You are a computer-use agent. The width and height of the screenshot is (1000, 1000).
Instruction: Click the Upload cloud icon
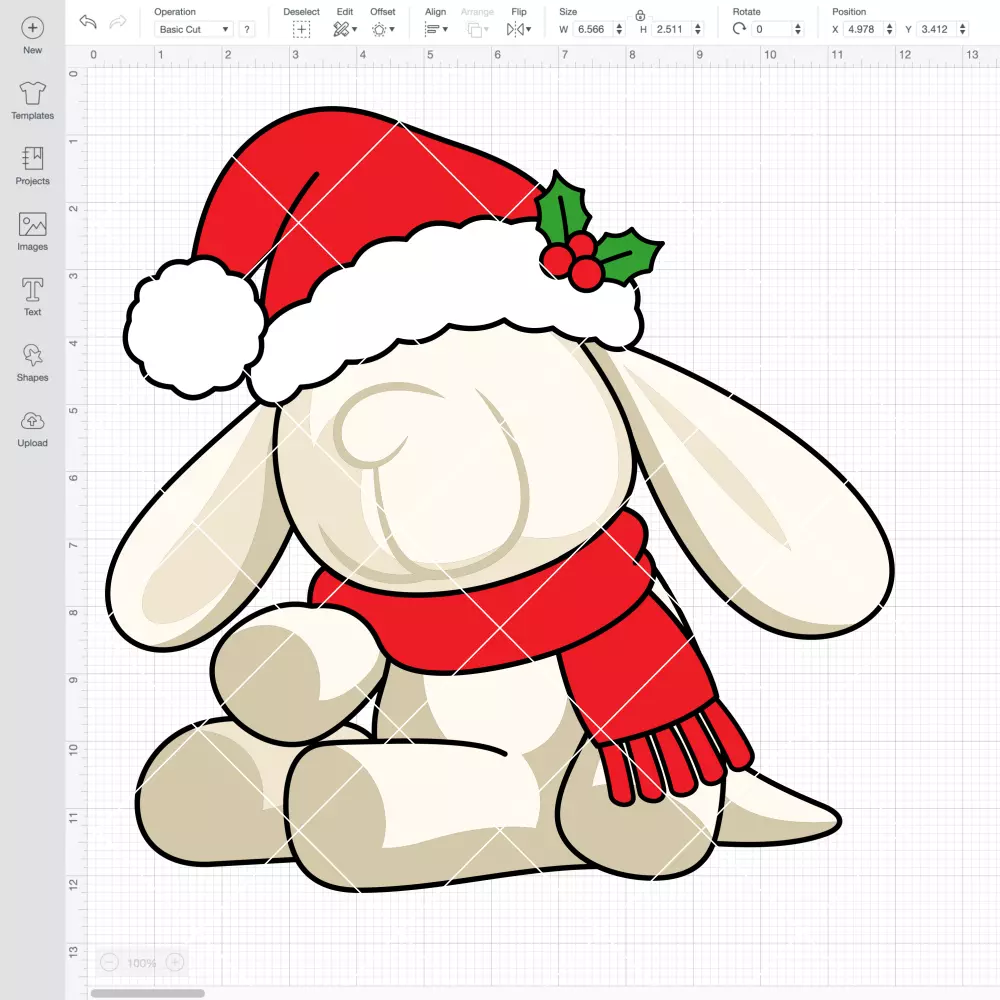pos(33,421)
